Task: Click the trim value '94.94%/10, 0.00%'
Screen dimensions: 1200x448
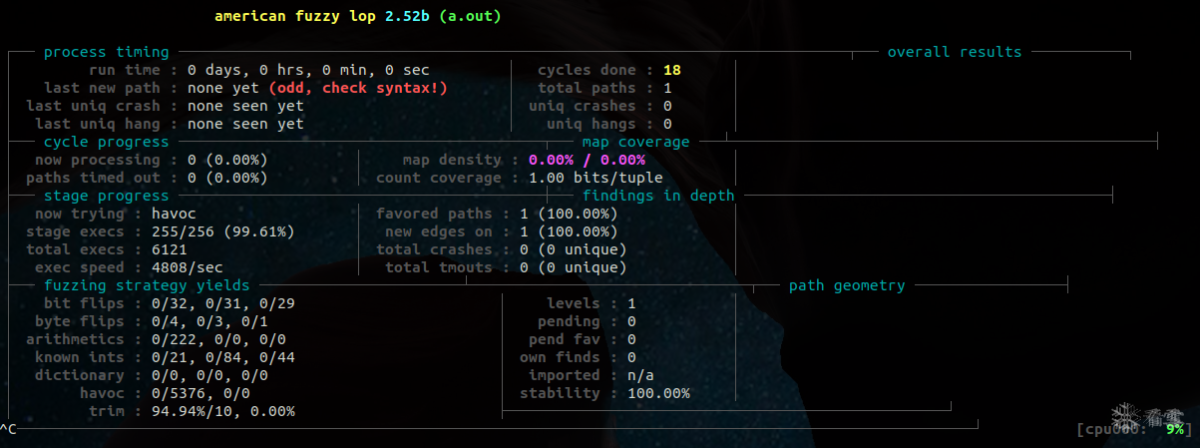Action: tap(223, 412)
